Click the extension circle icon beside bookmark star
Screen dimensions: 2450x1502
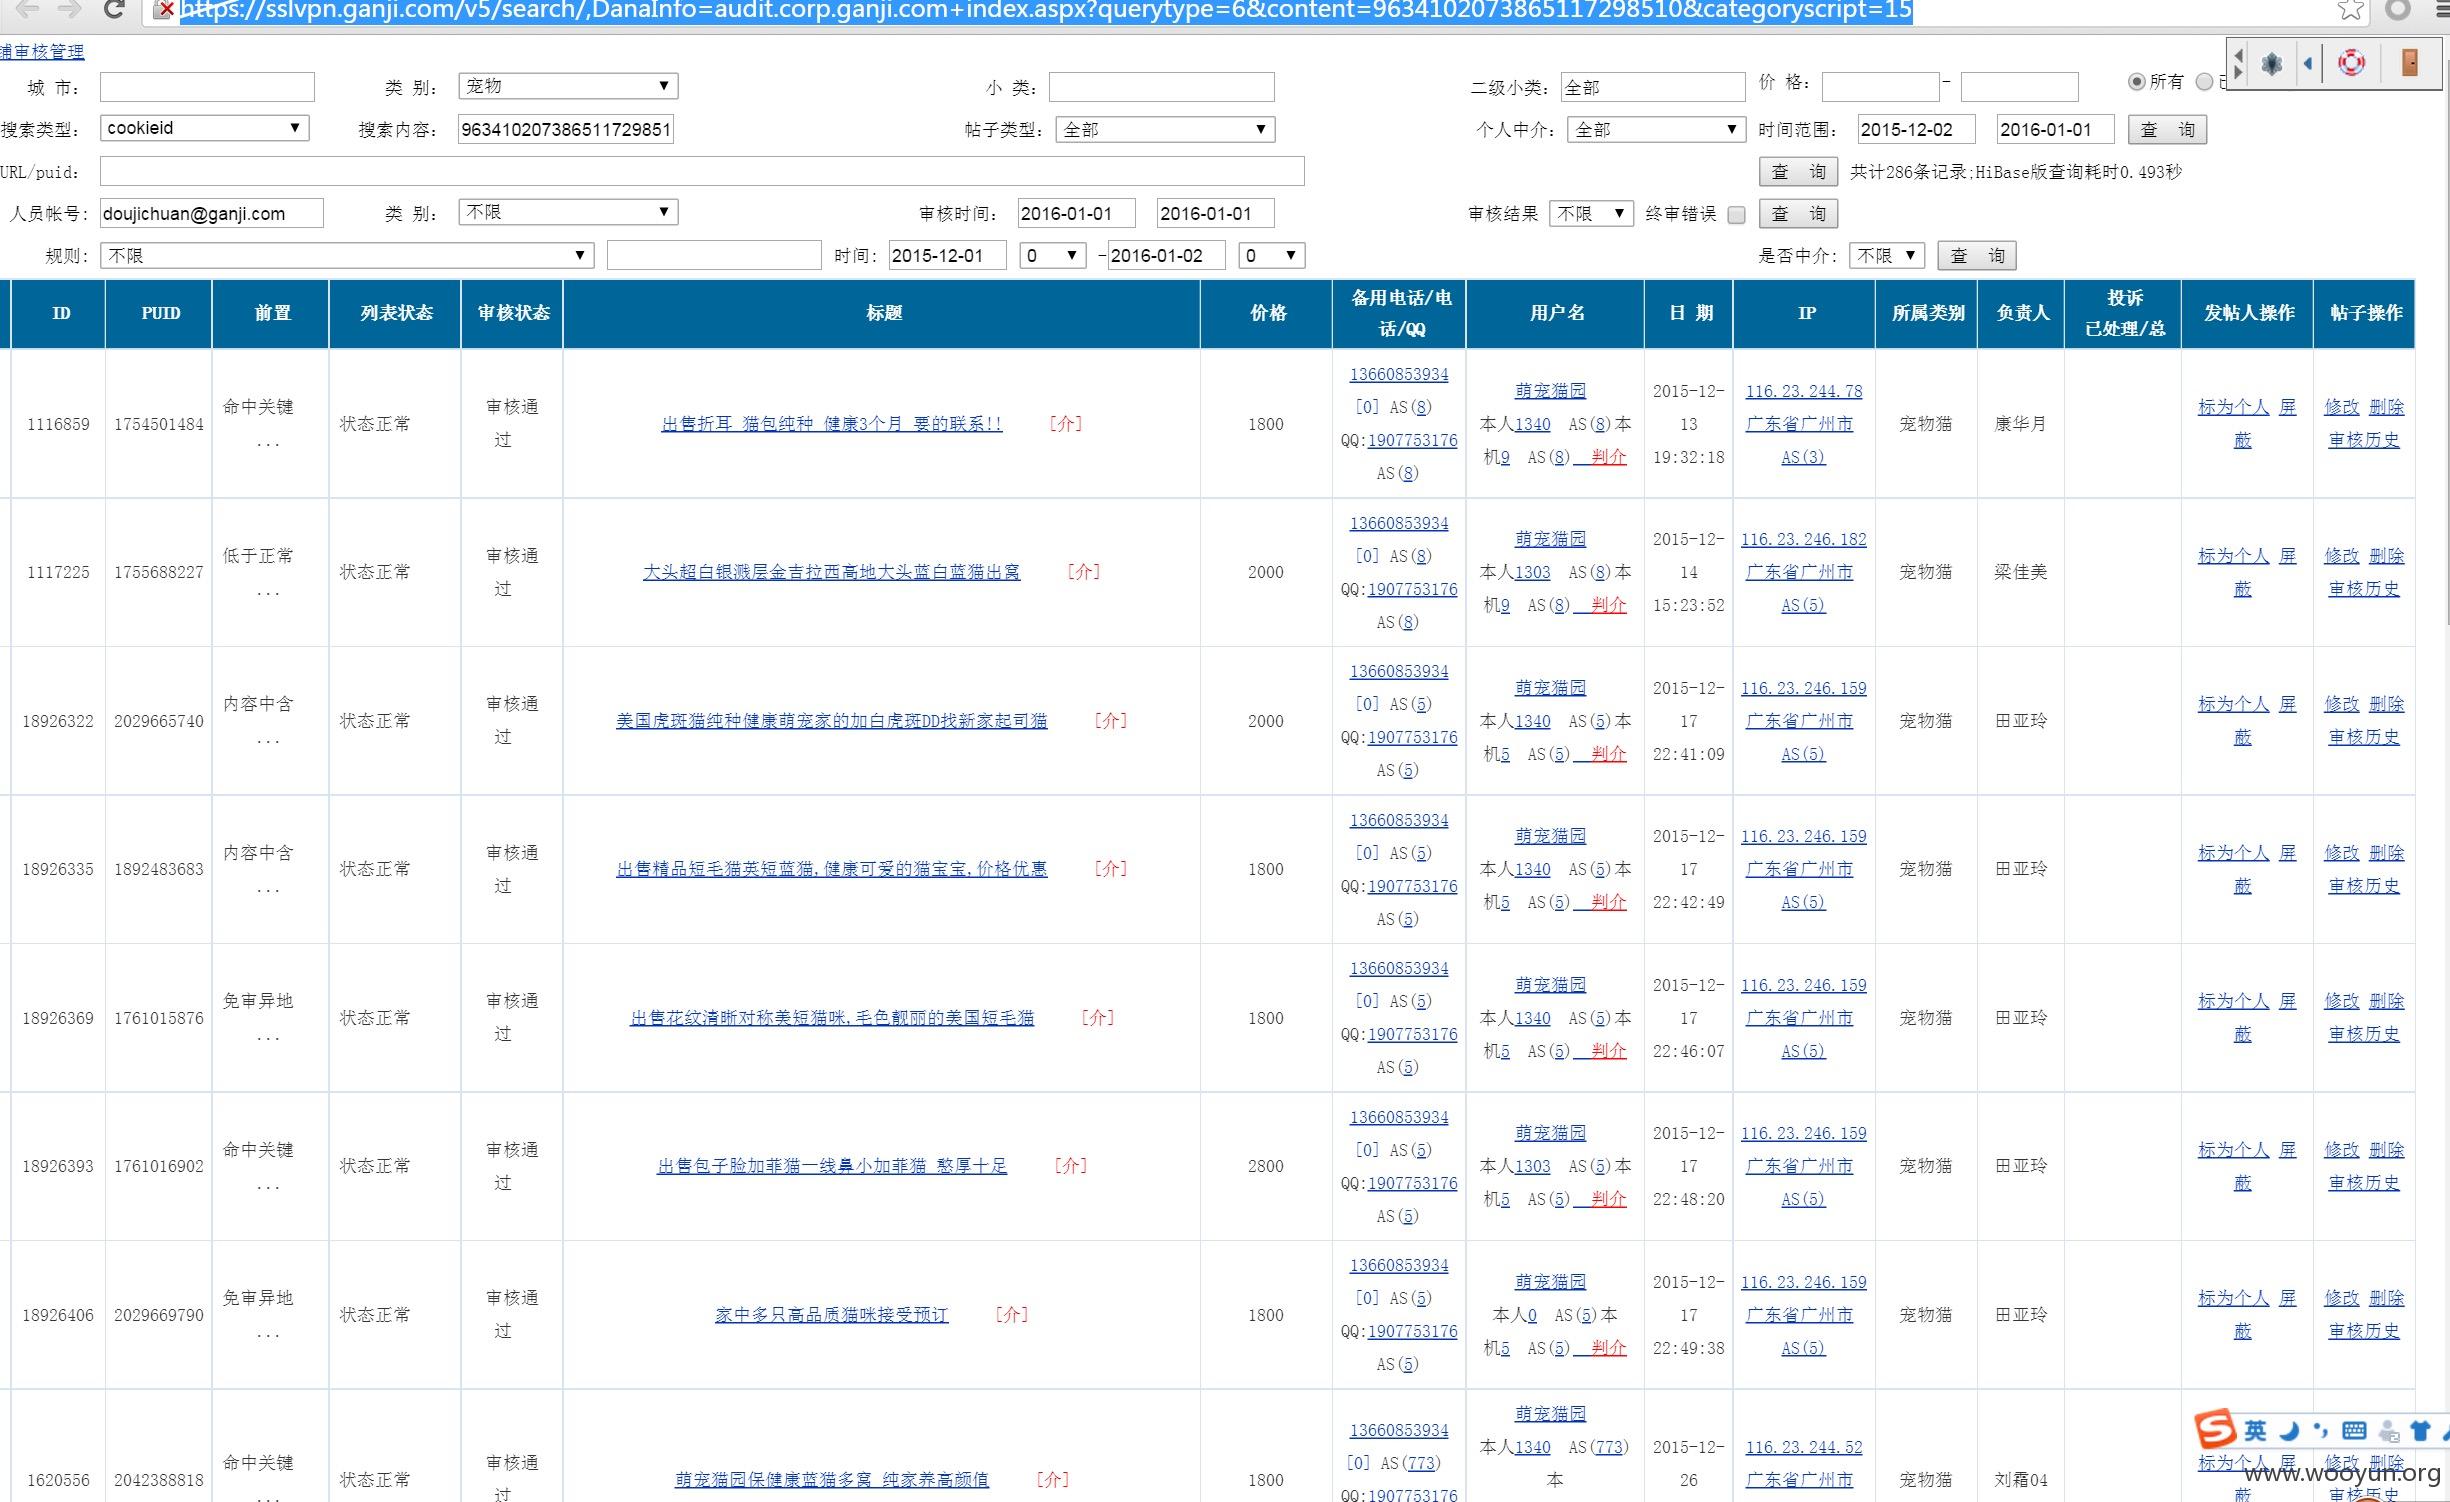(2398, 10)
